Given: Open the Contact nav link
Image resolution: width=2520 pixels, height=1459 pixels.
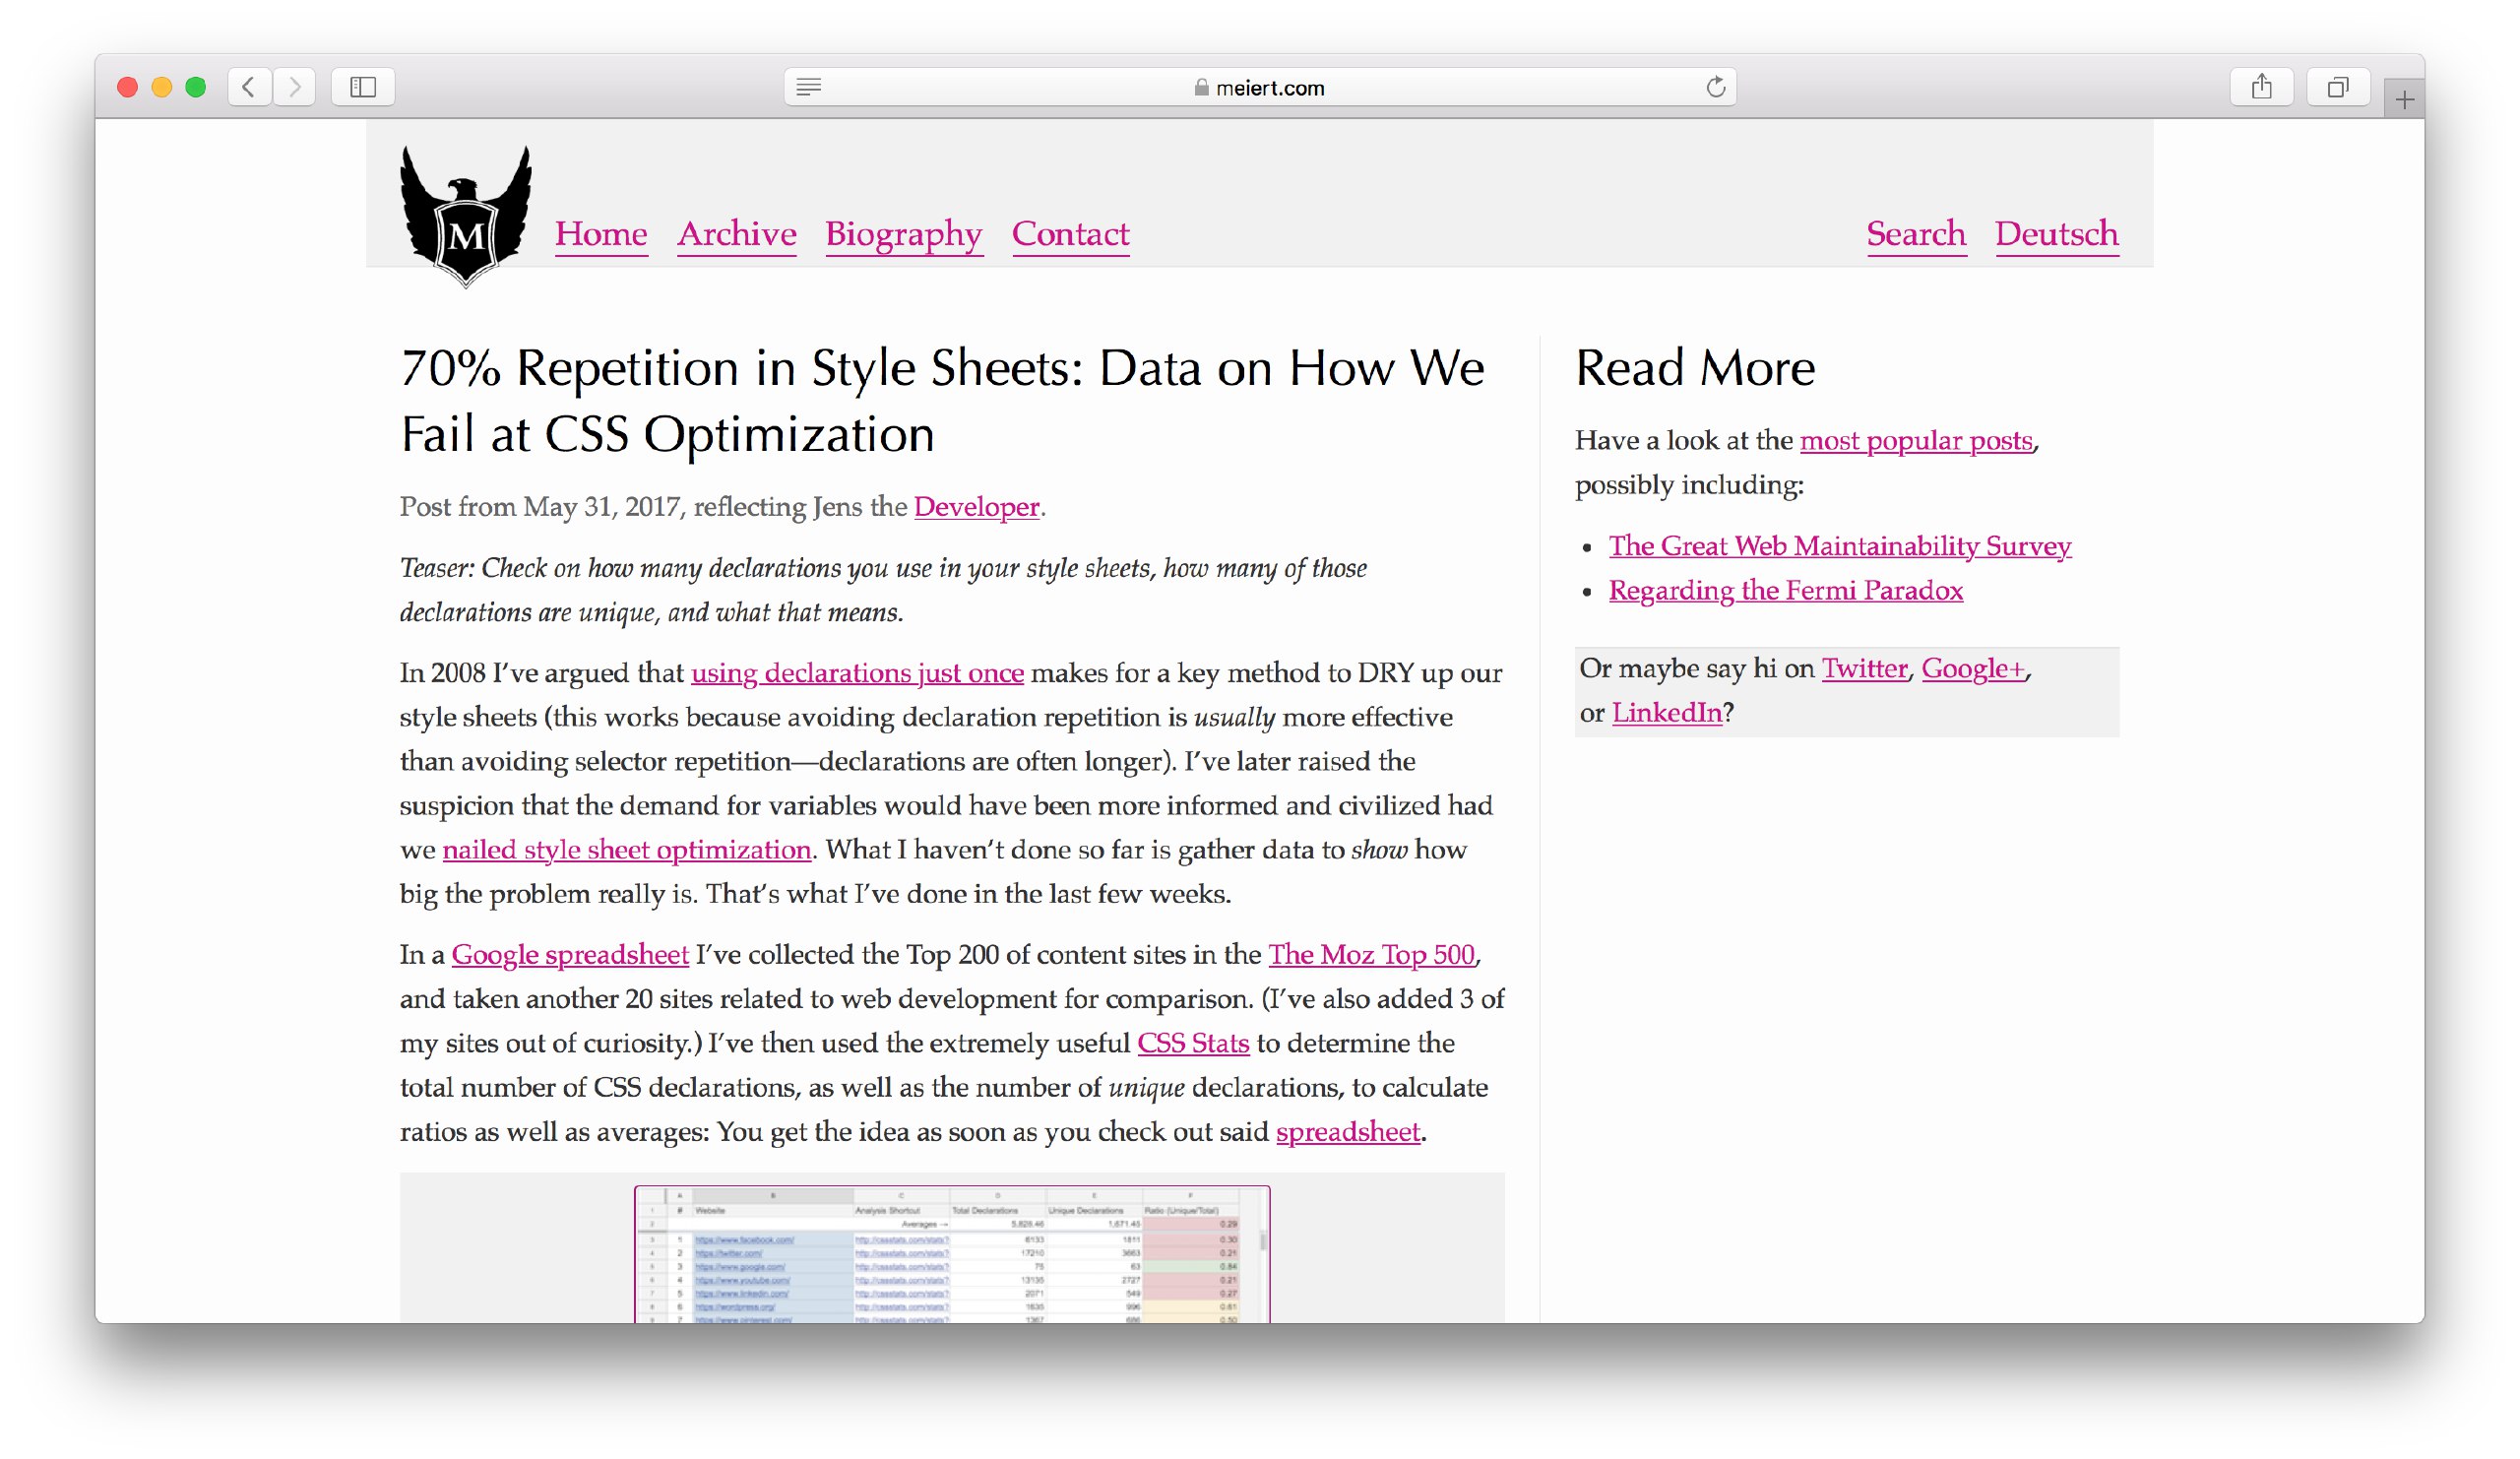Looking at the screenshot, I should tap(1071, 234).
